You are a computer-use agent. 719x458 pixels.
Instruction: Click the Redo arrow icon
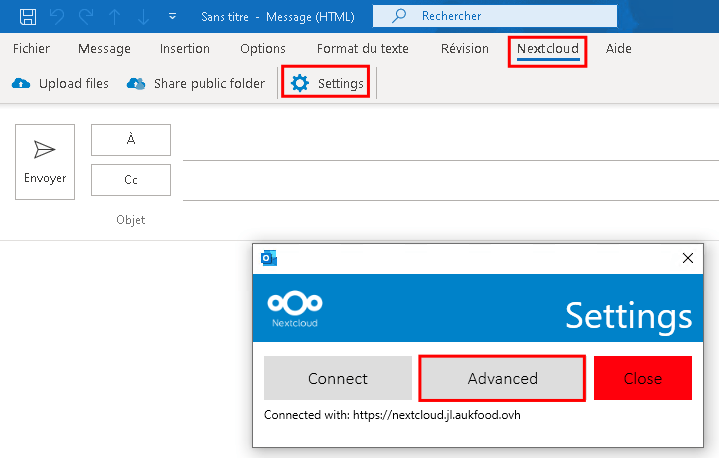86,17
